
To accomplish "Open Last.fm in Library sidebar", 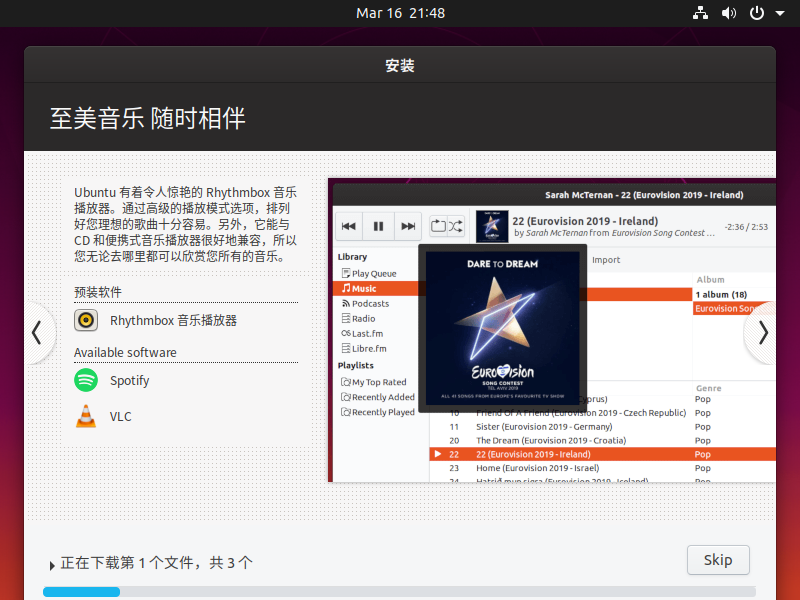I will click(x=367, y=334).
